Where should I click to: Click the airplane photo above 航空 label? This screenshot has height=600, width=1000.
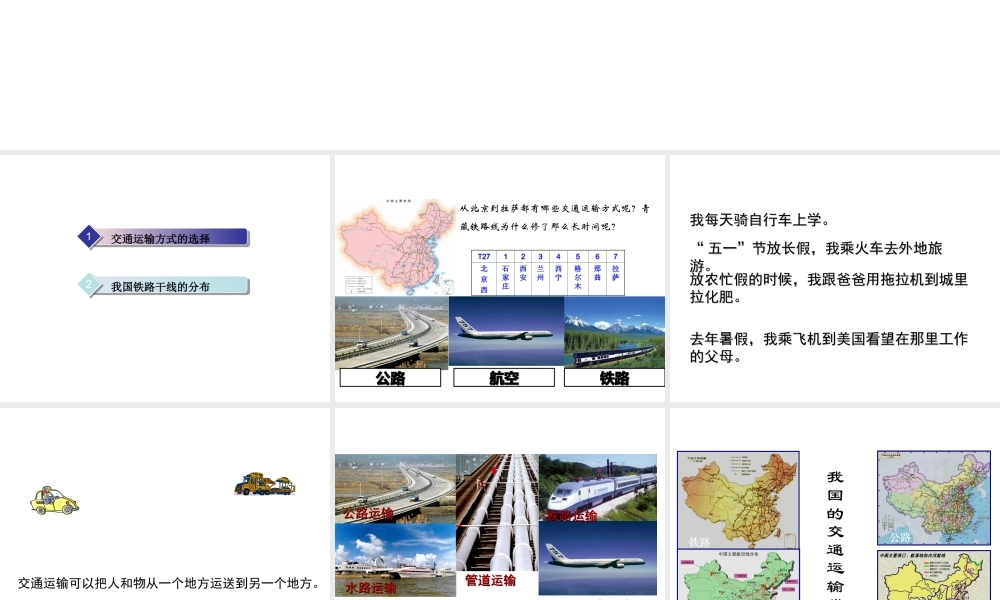pos(506,332)
